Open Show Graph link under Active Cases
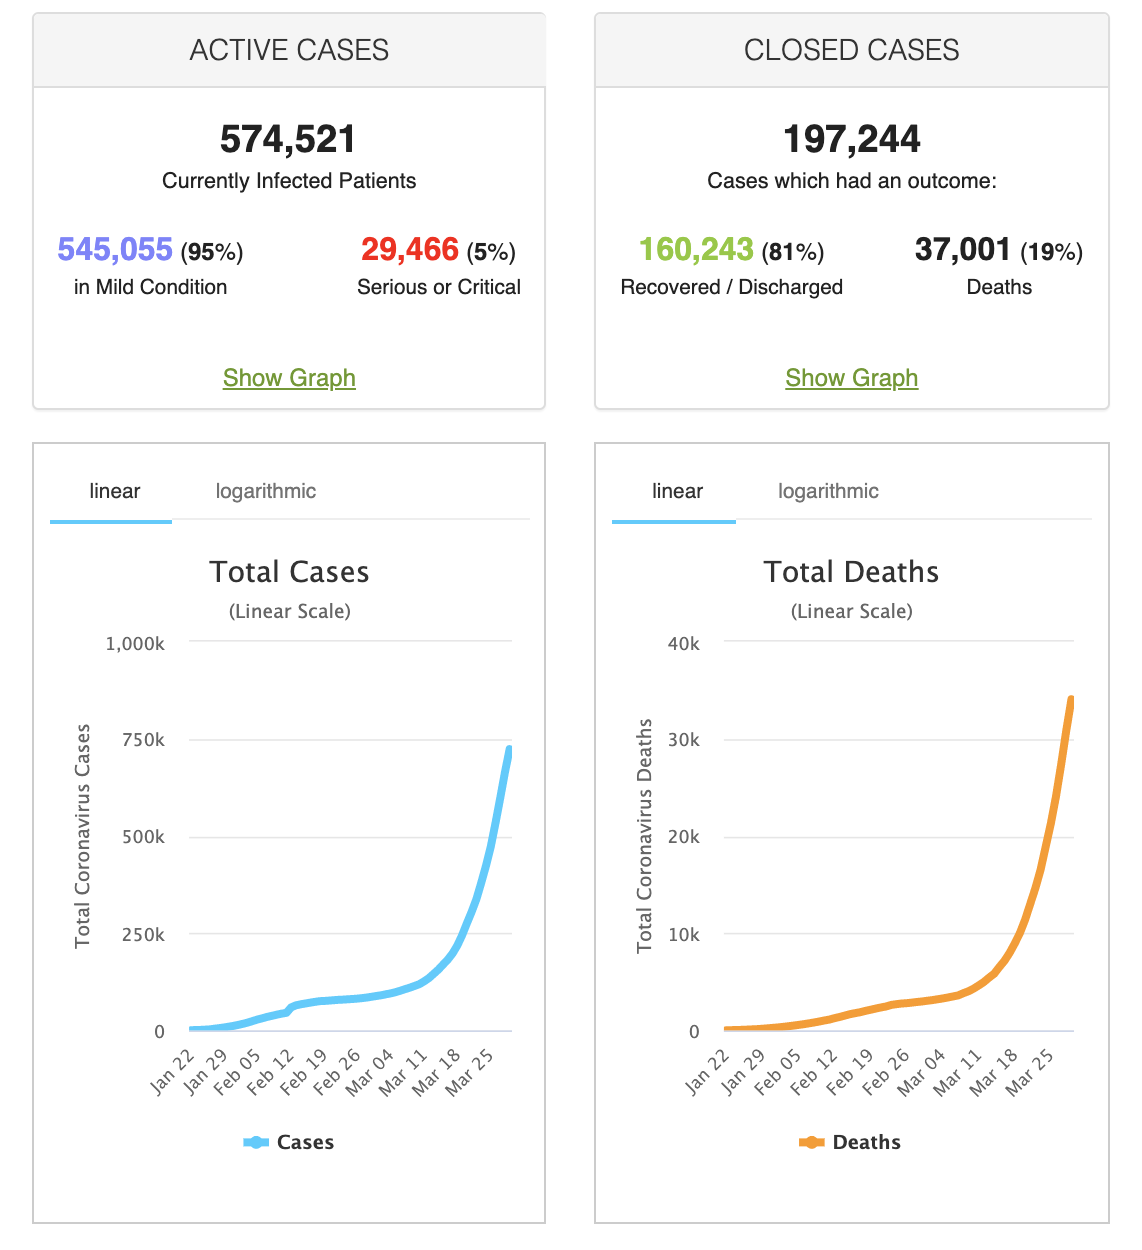 coord(289,378)
